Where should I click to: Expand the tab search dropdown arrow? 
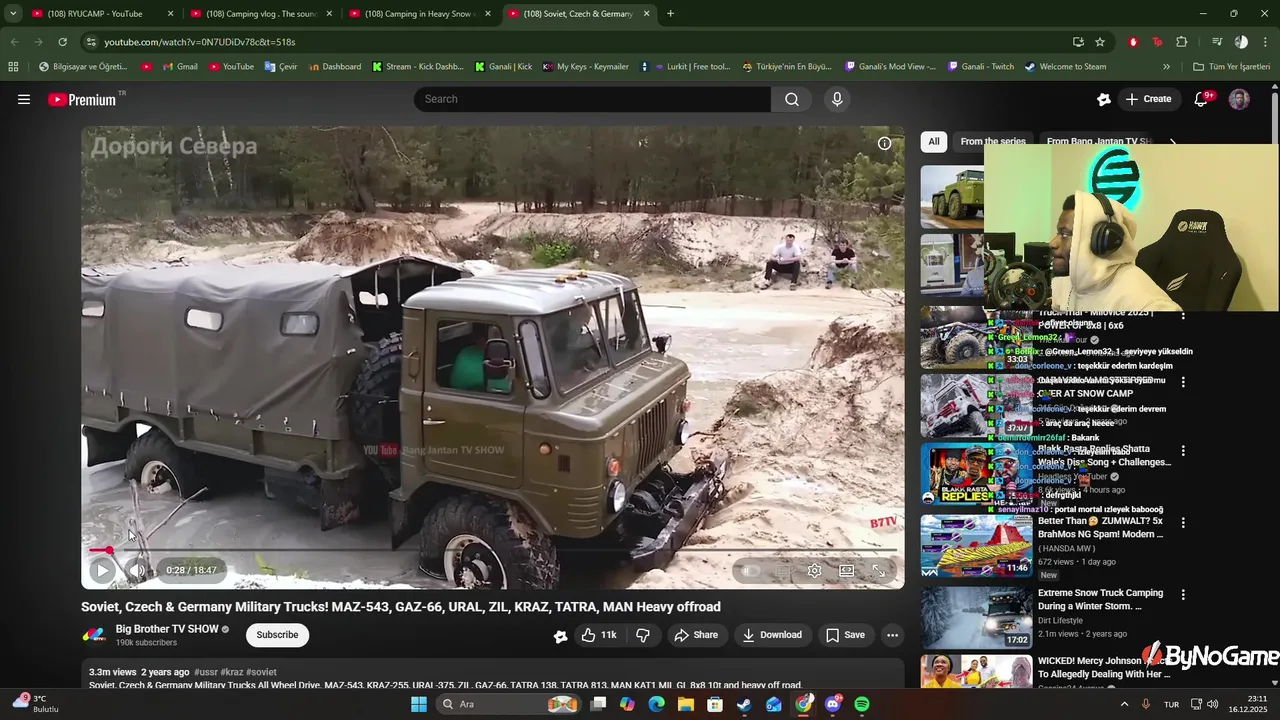coord(13,14)
